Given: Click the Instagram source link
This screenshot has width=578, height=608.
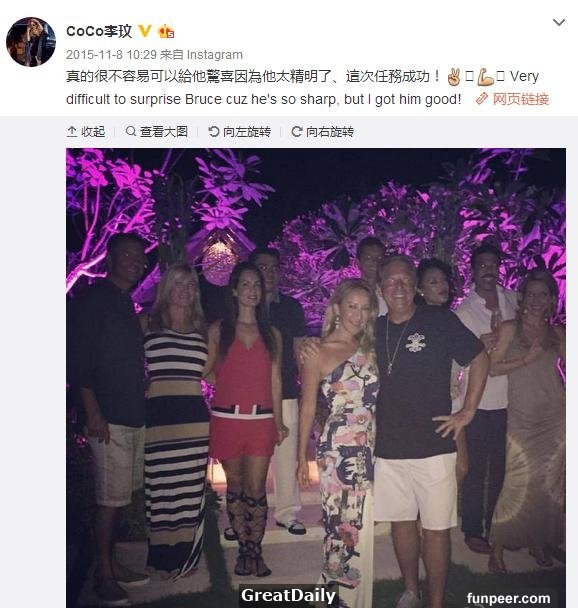Looking at the screenshot, I should coord(215,55).
